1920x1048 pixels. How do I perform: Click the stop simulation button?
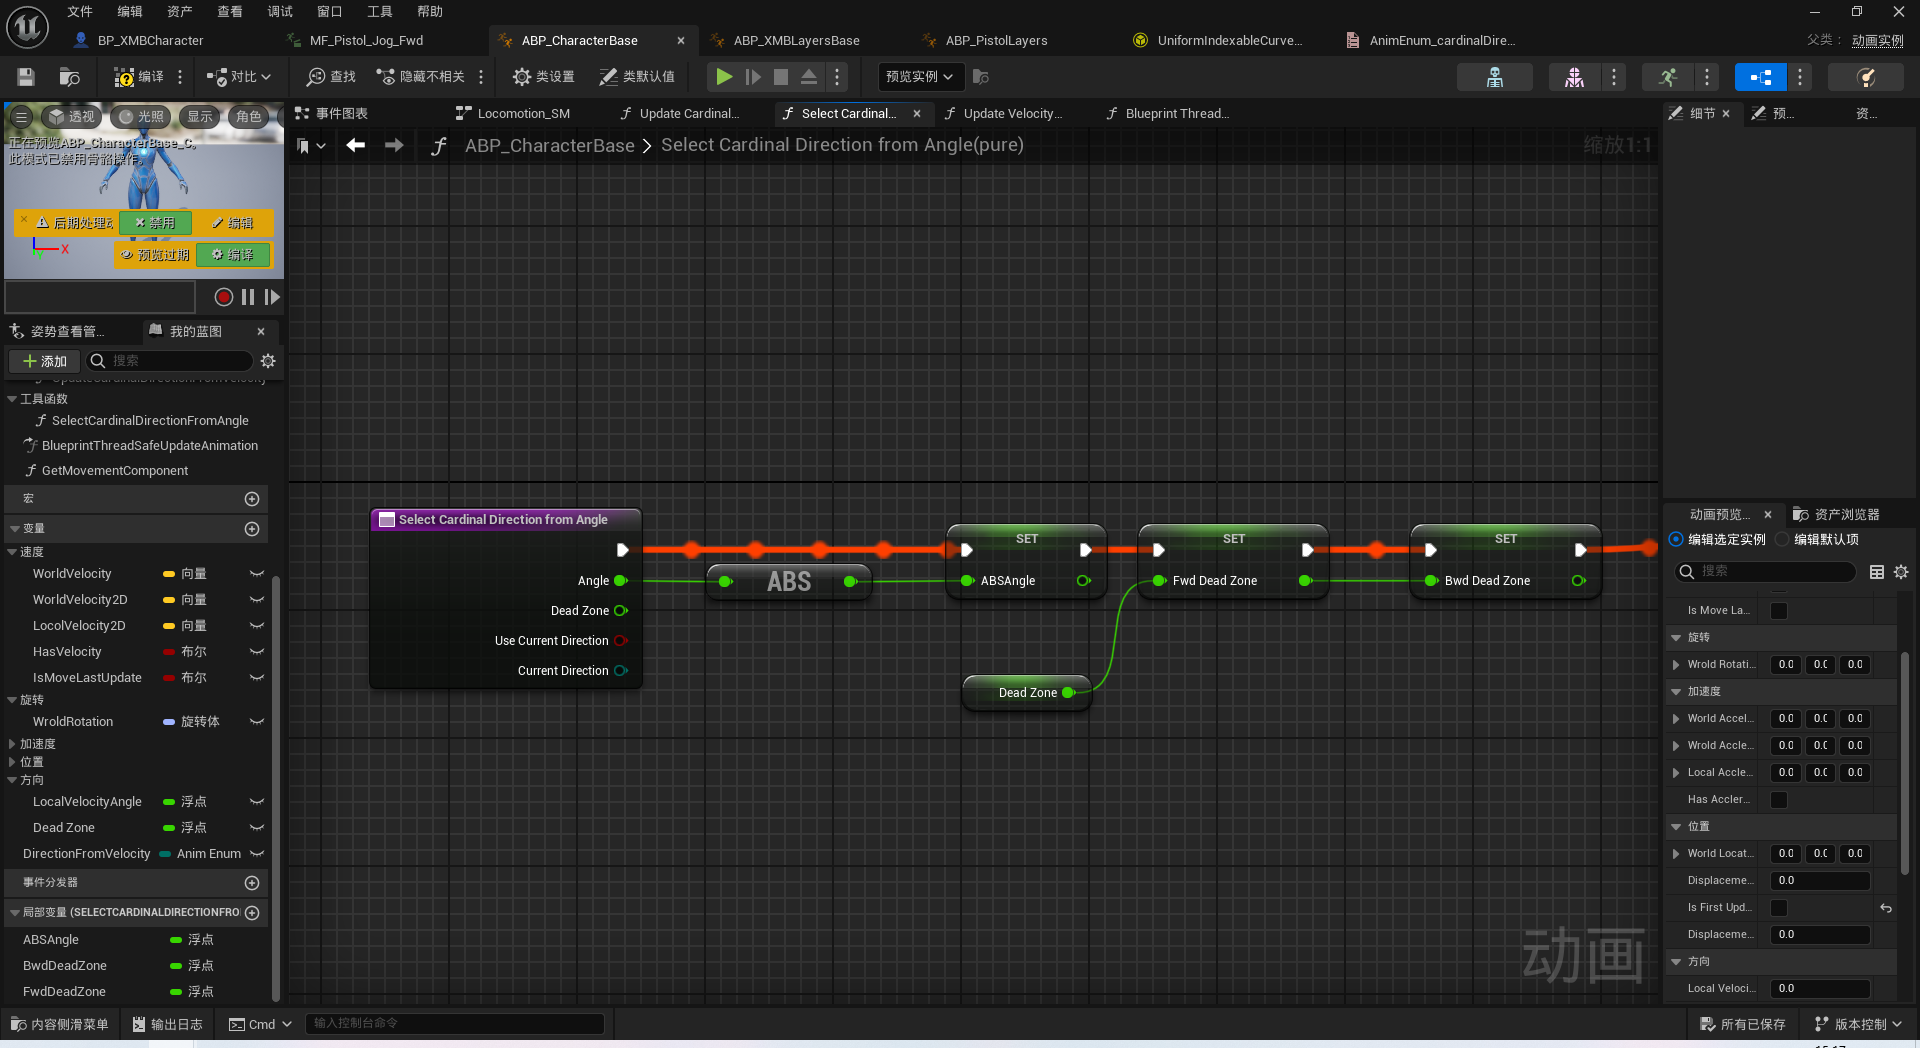click(781, 77)
